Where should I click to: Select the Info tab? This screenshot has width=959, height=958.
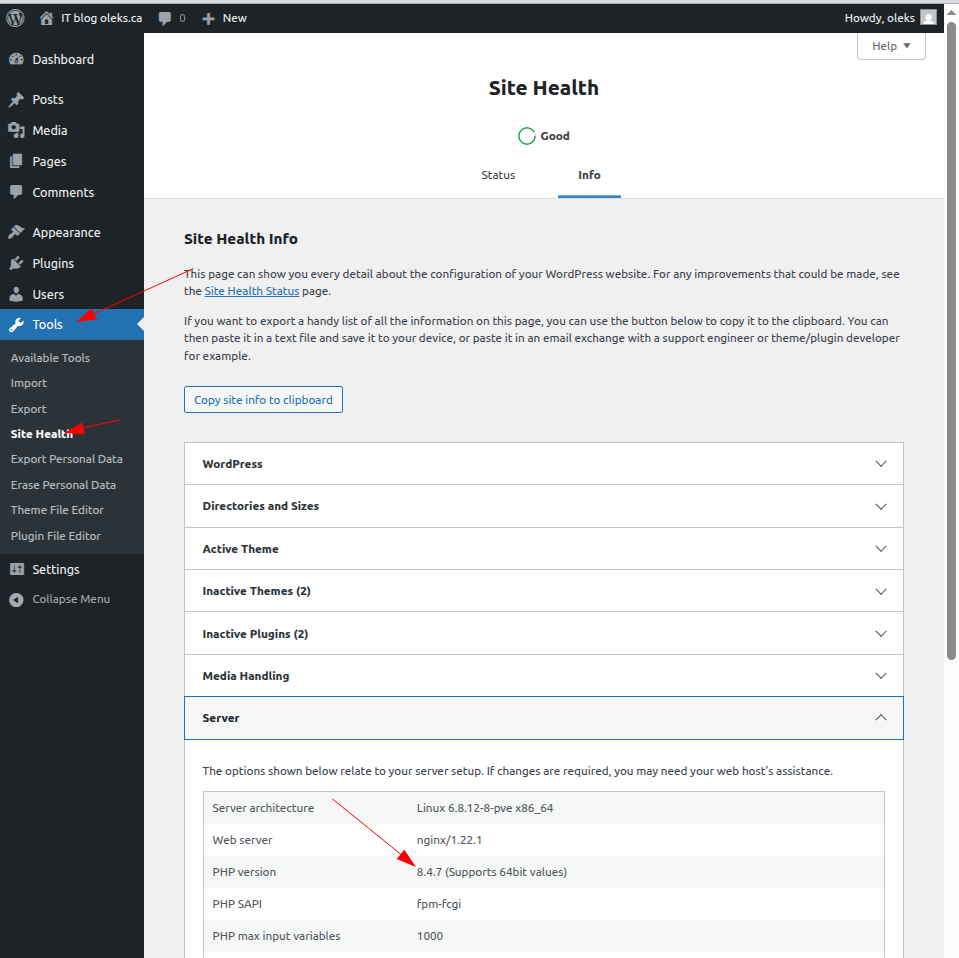(589, 175)
